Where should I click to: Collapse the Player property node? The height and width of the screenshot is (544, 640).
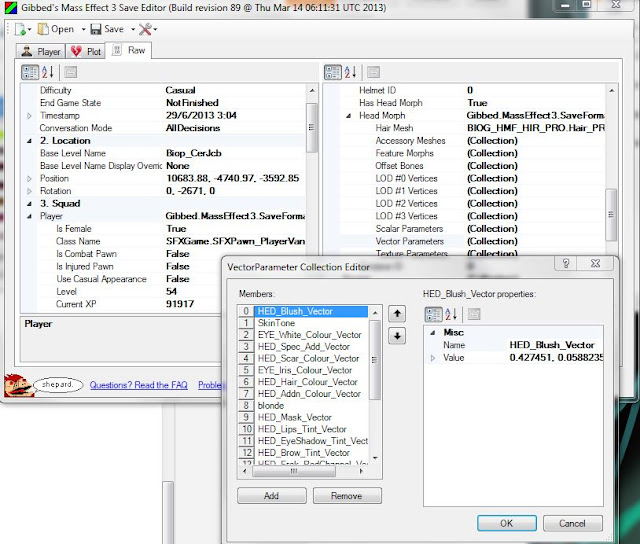(x=29, y=216)
